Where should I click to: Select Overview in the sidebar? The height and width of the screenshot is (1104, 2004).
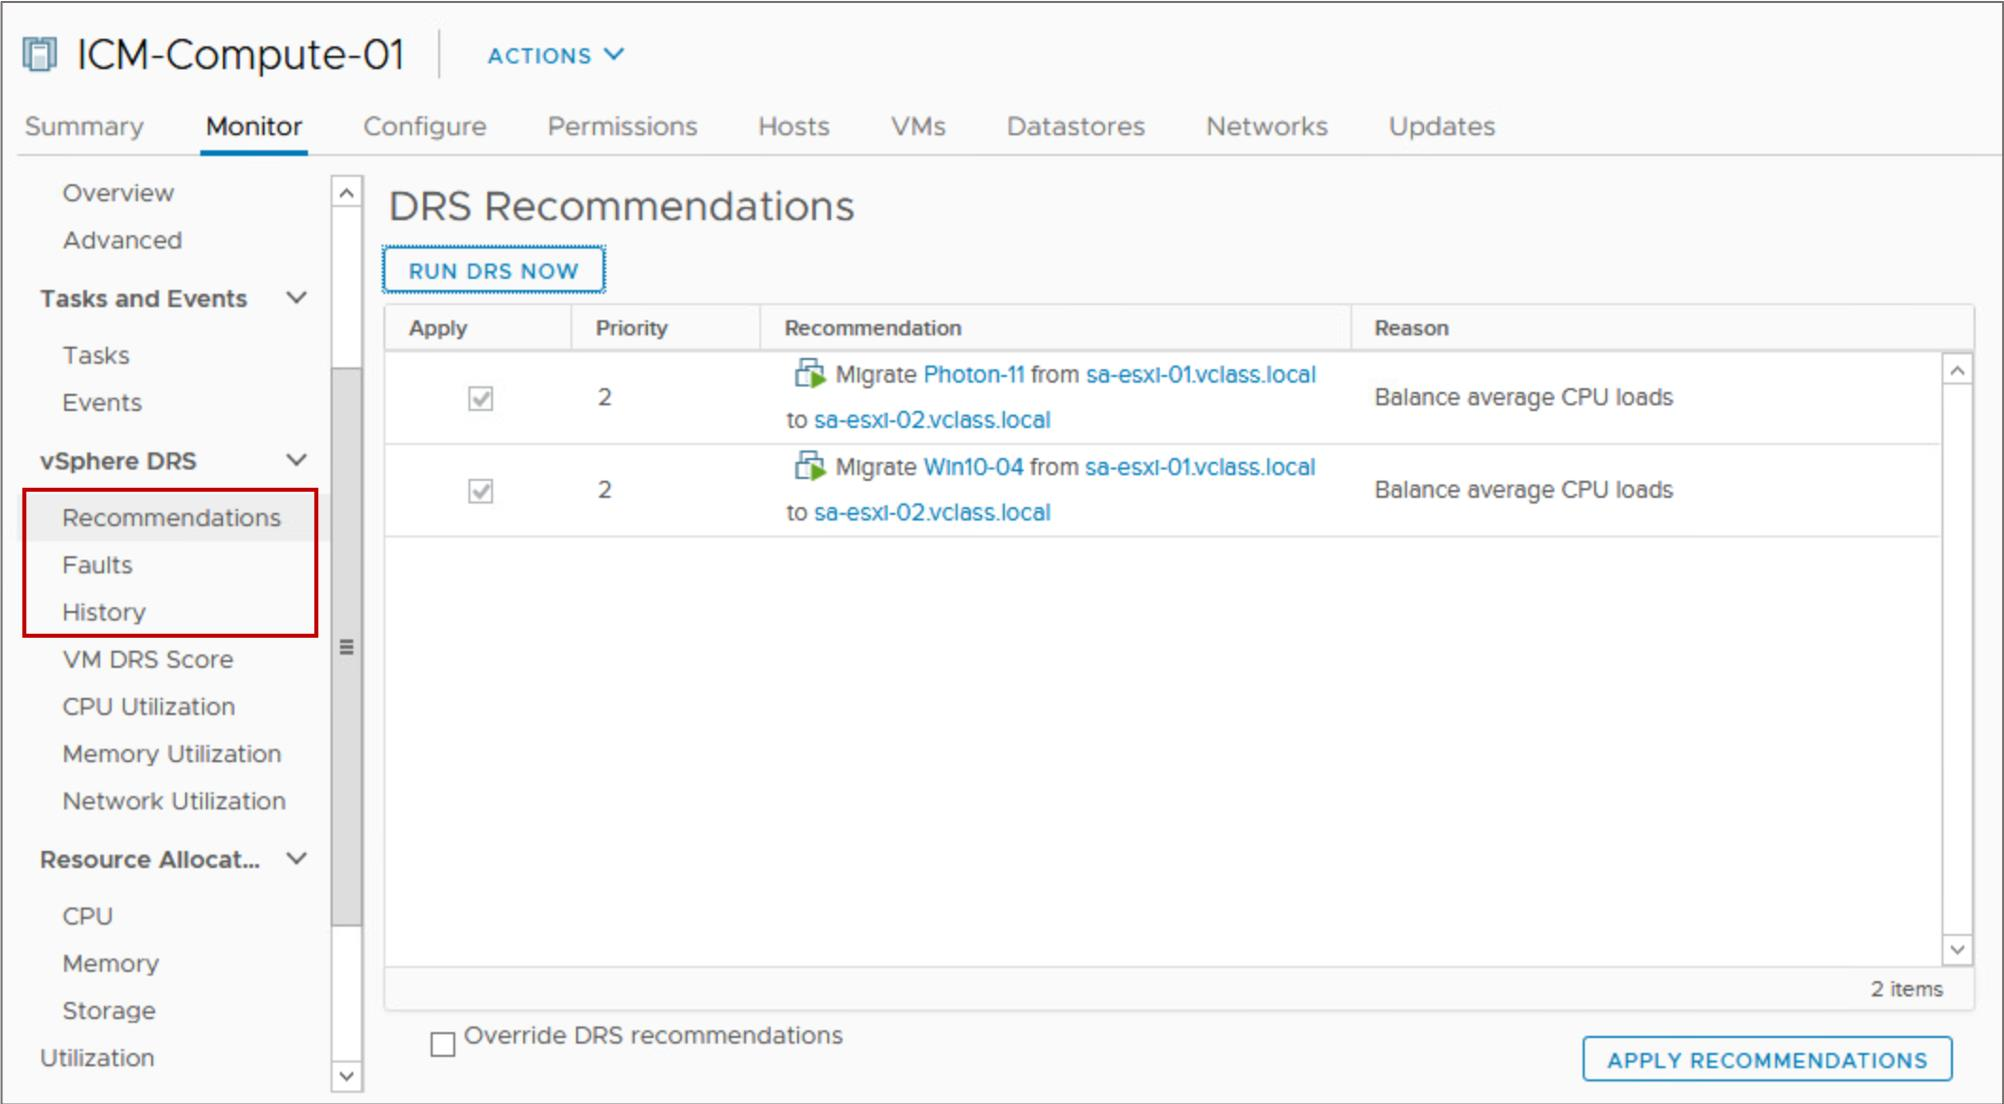click(118, 192)
